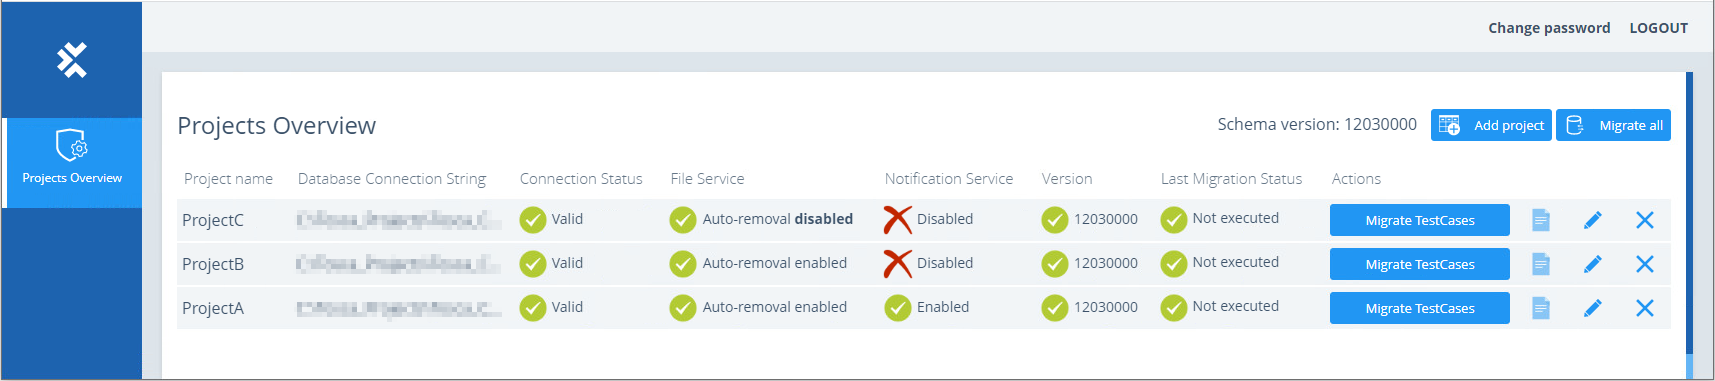This screenshot has height=381, width=1715.
Task: Delete ProjectB using the X icon
Action: pos(1645,264)
